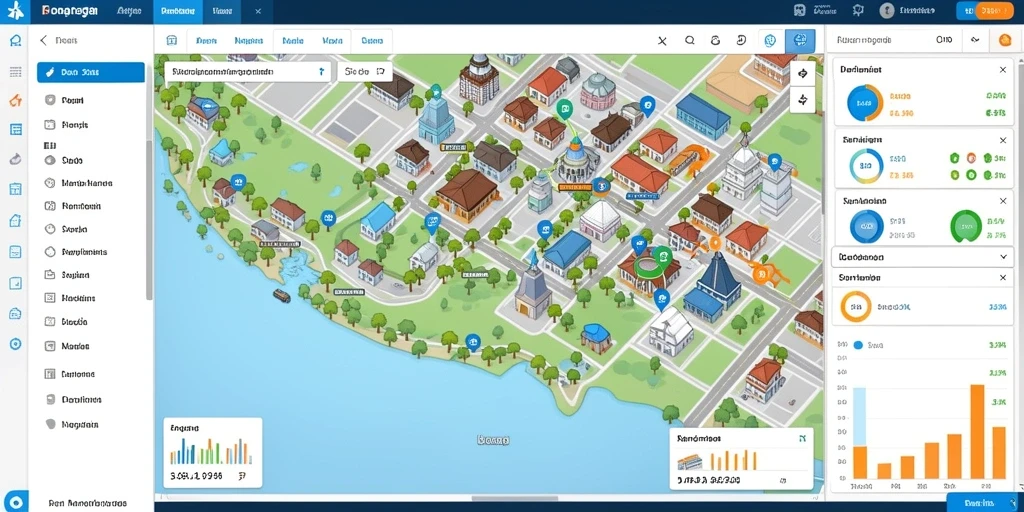Image resolution: width=1024 pixels, height=512 pixels.
Task: Open the orange icon in the left rail
Action: point(15,100)
